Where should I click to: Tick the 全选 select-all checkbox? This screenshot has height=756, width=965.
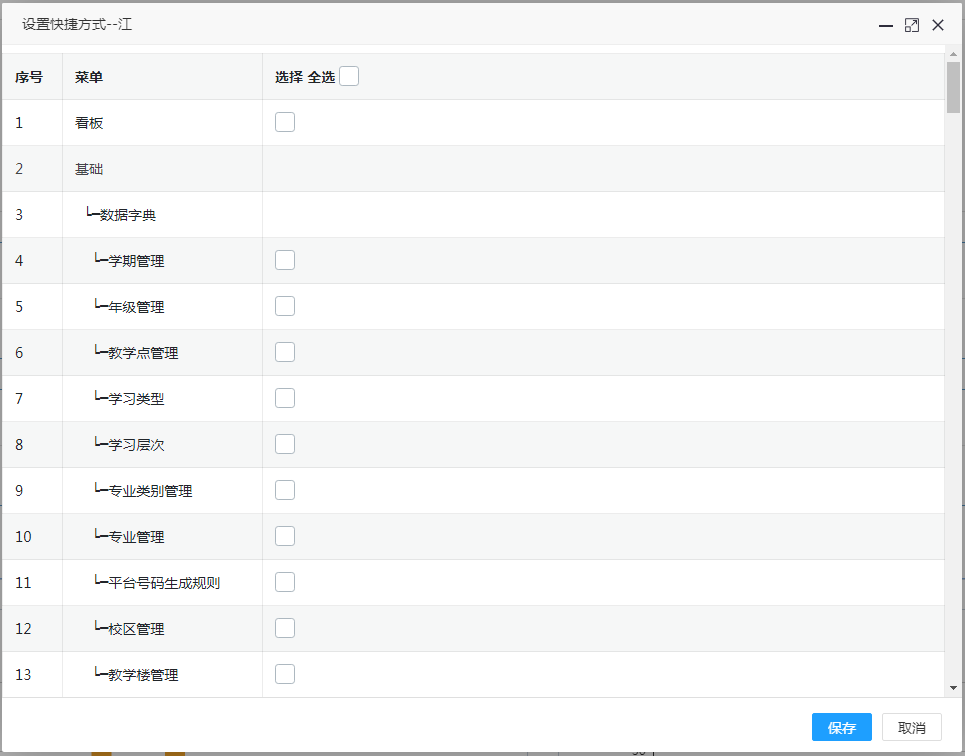(x=349, y=76)
